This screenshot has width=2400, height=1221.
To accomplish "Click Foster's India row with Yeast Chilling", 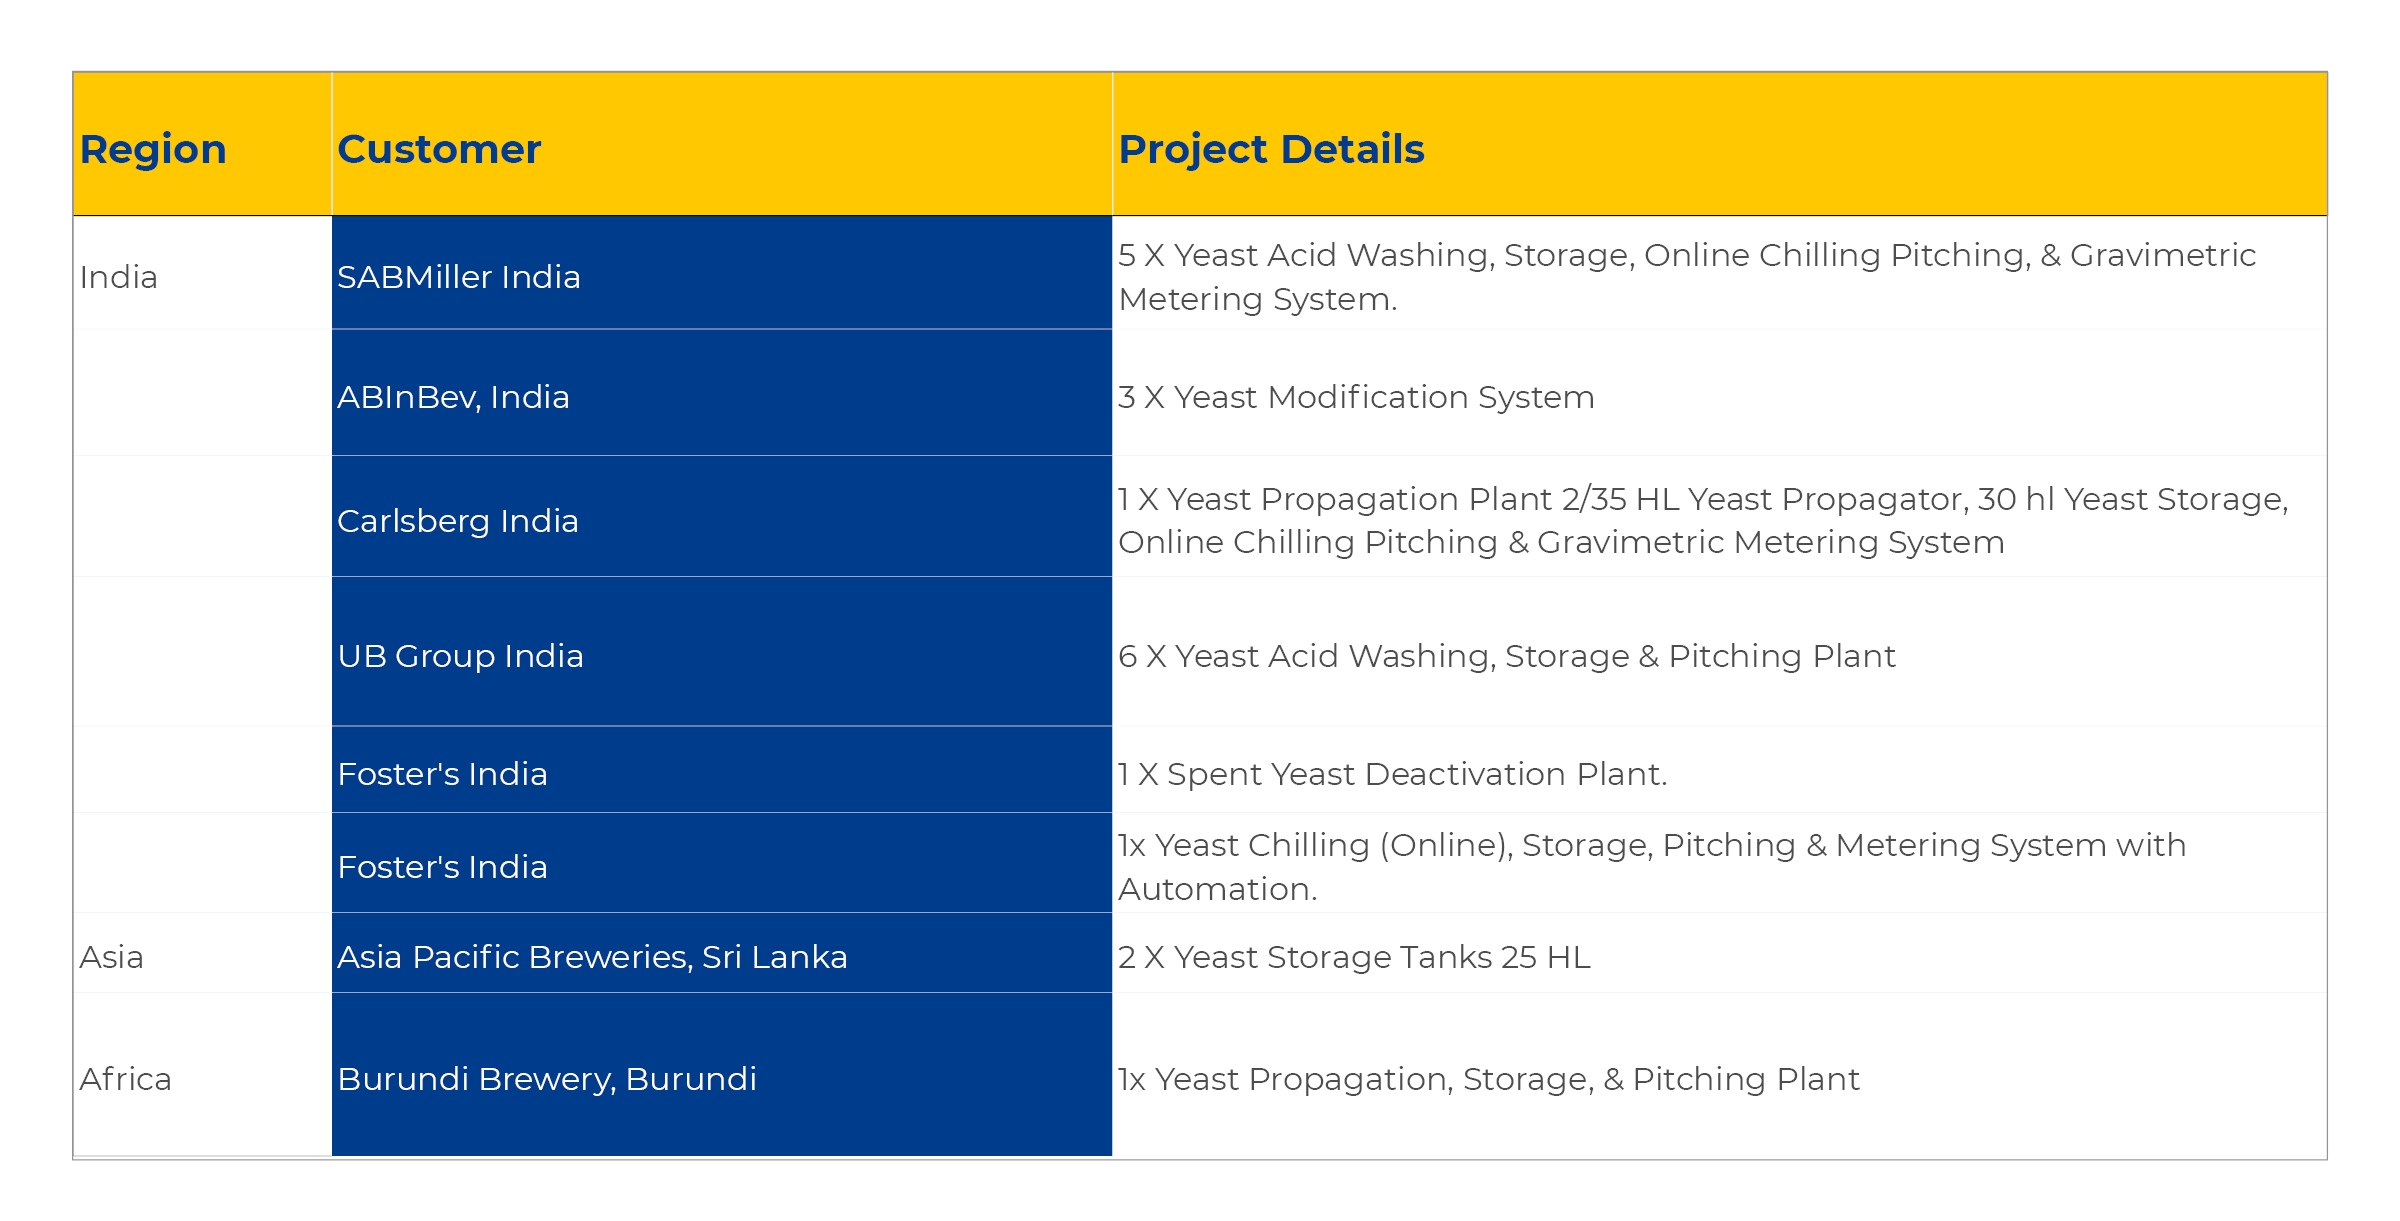I will (x=722, y=863).
